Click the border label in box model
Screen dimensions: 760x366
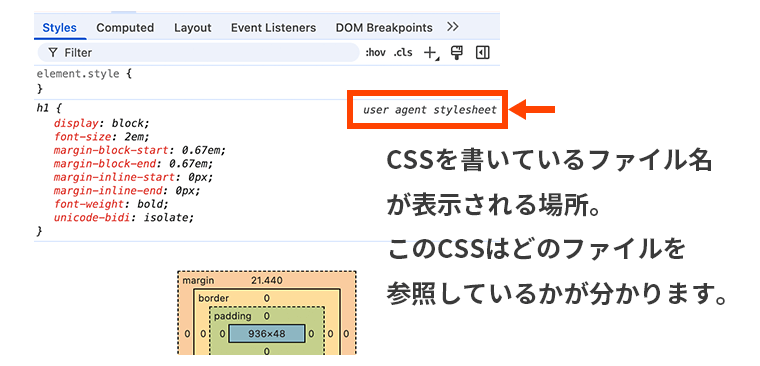coord(213,298)
